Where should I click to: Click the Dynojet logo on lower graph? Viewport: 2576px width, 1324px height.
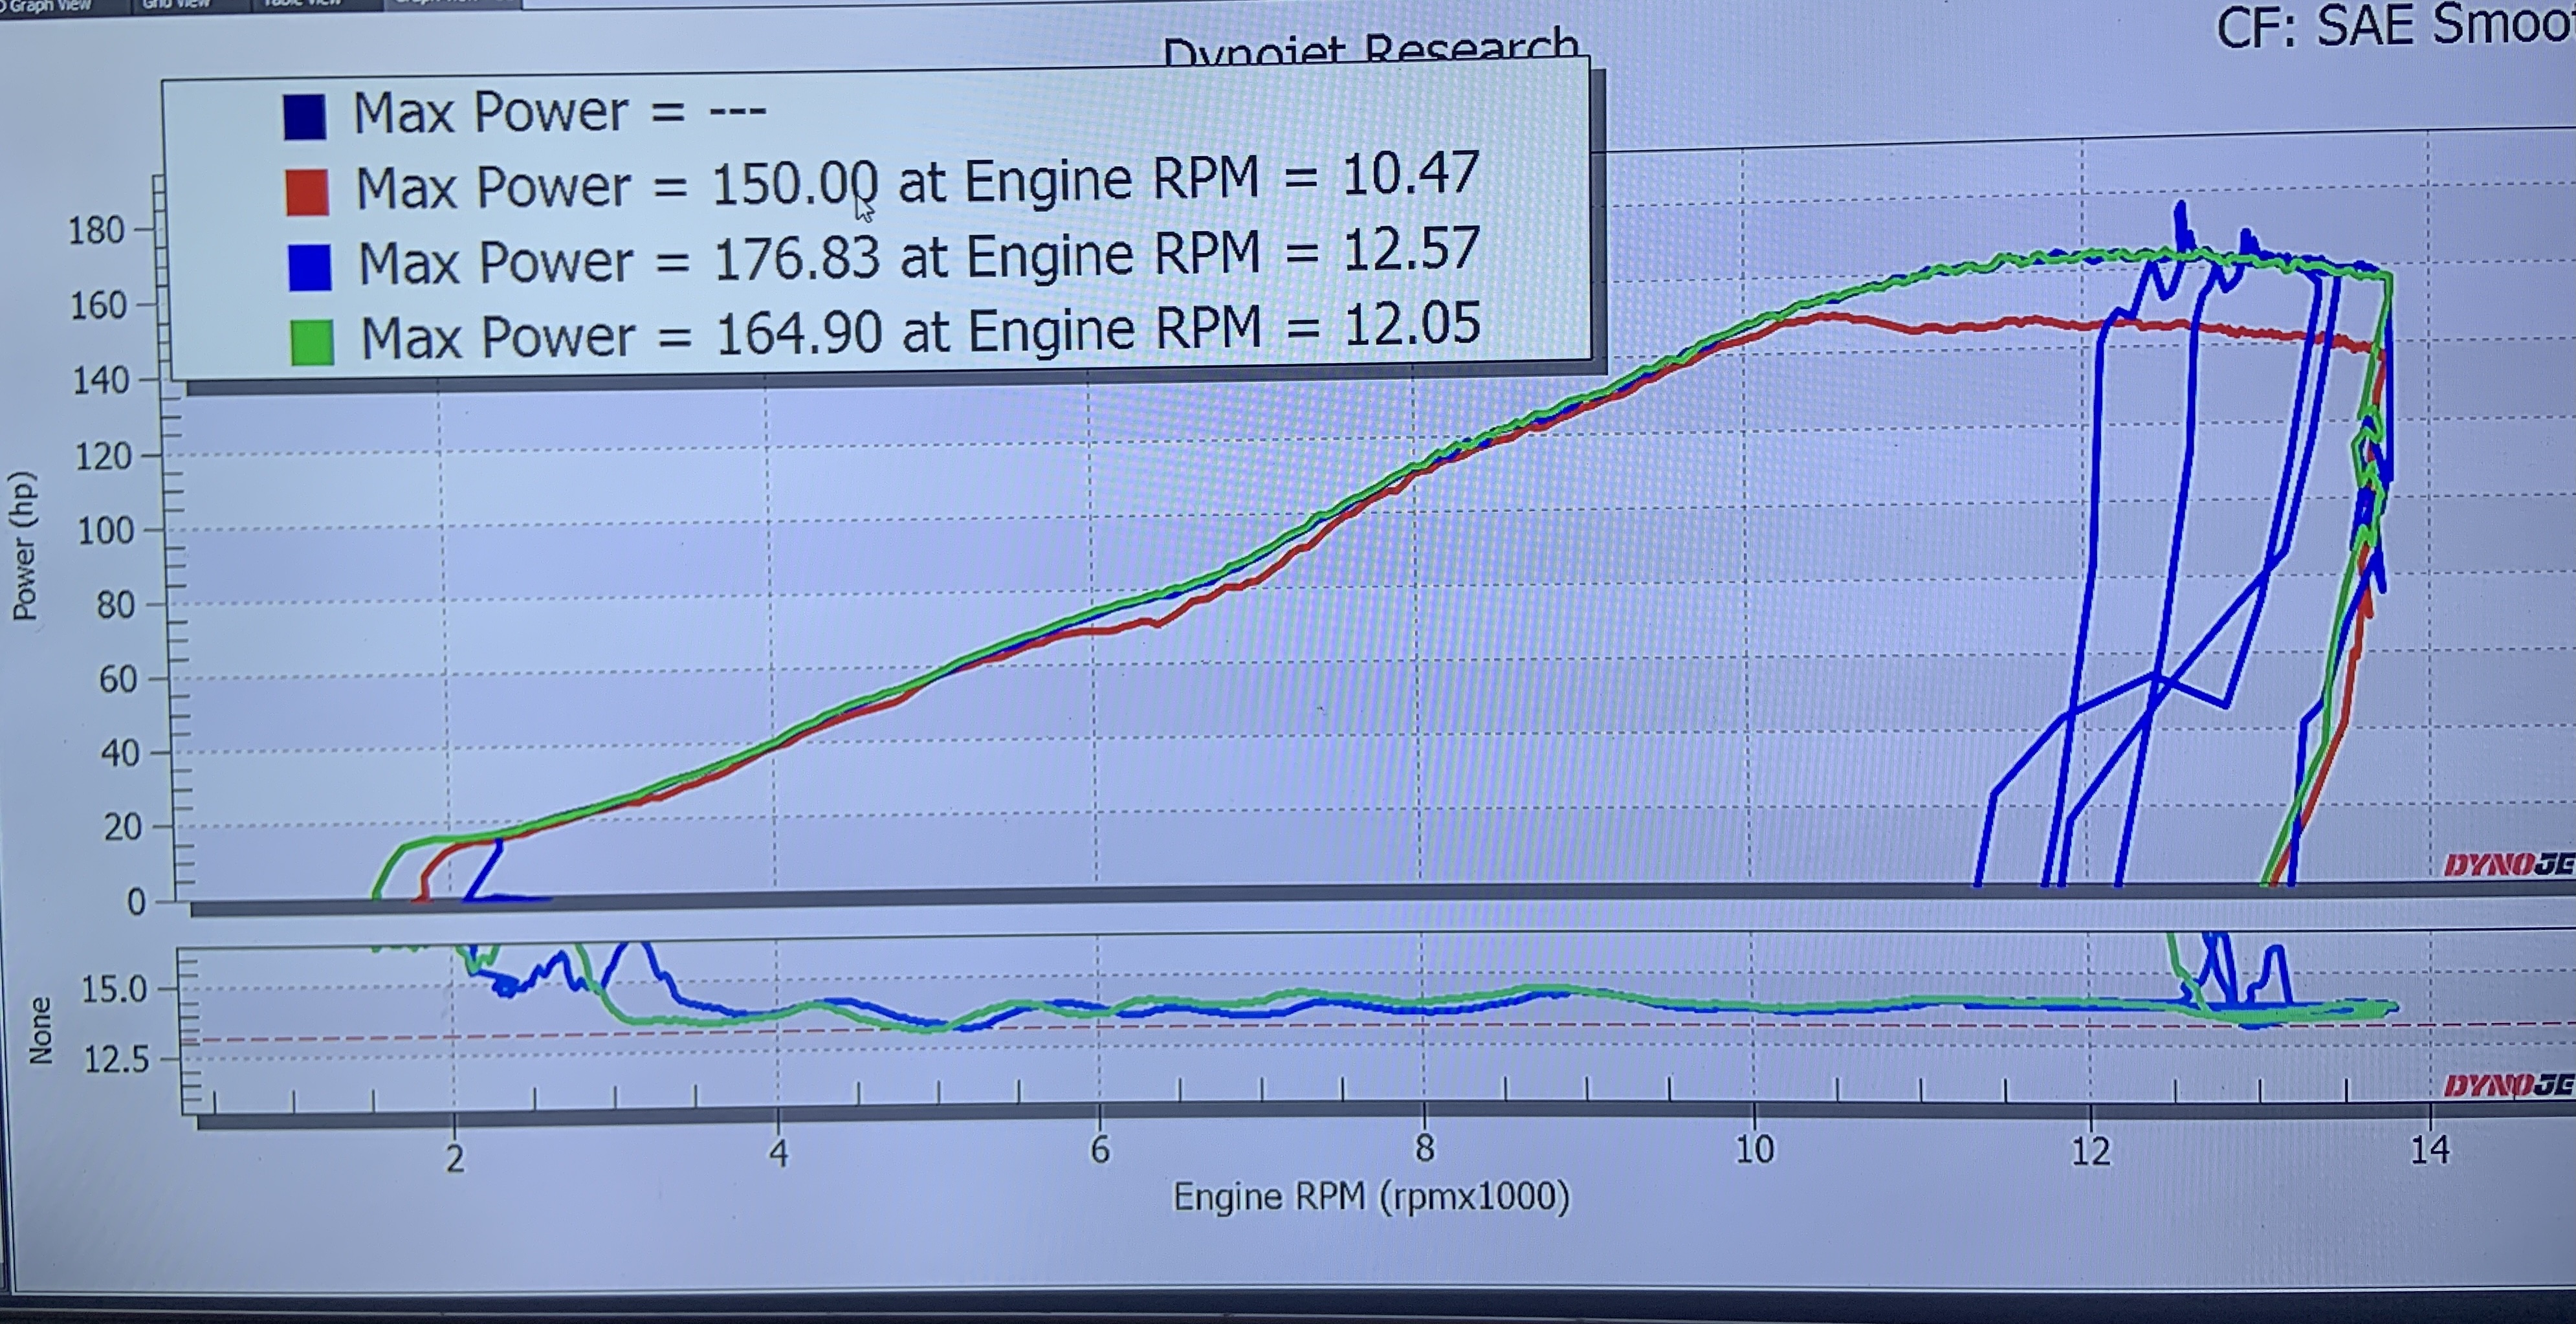click(2508, 1085)
